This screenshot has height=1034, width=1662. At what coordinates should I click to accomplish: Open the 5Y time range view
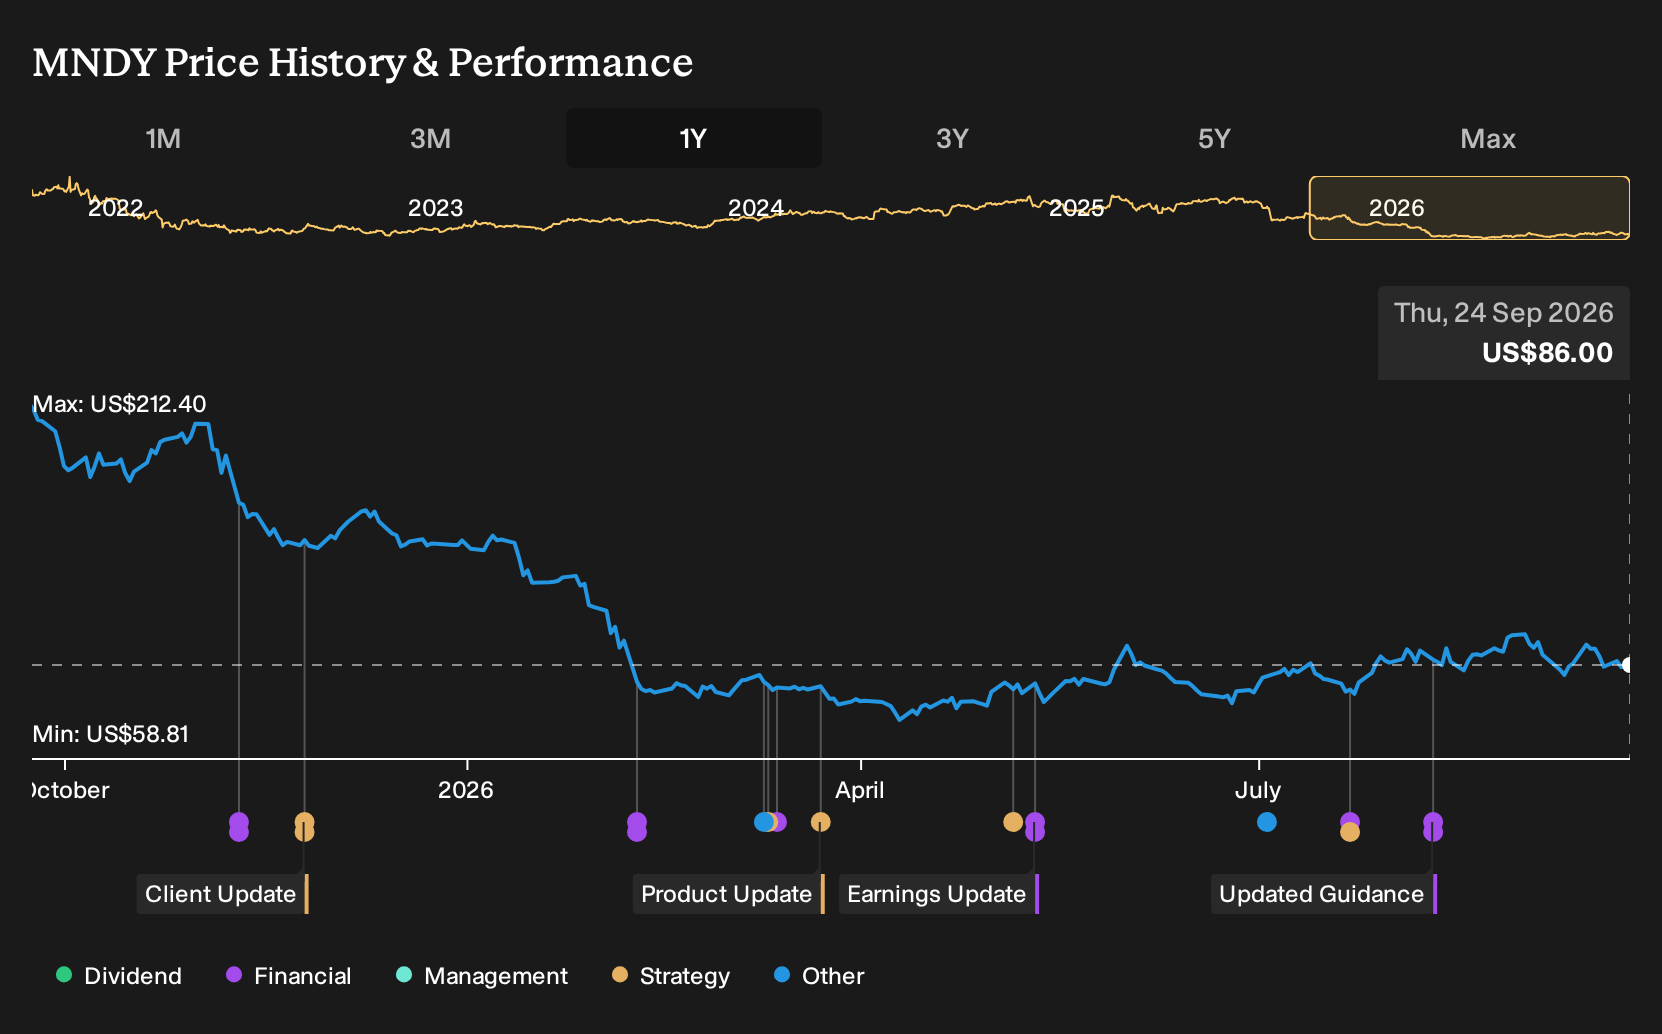1214,138
